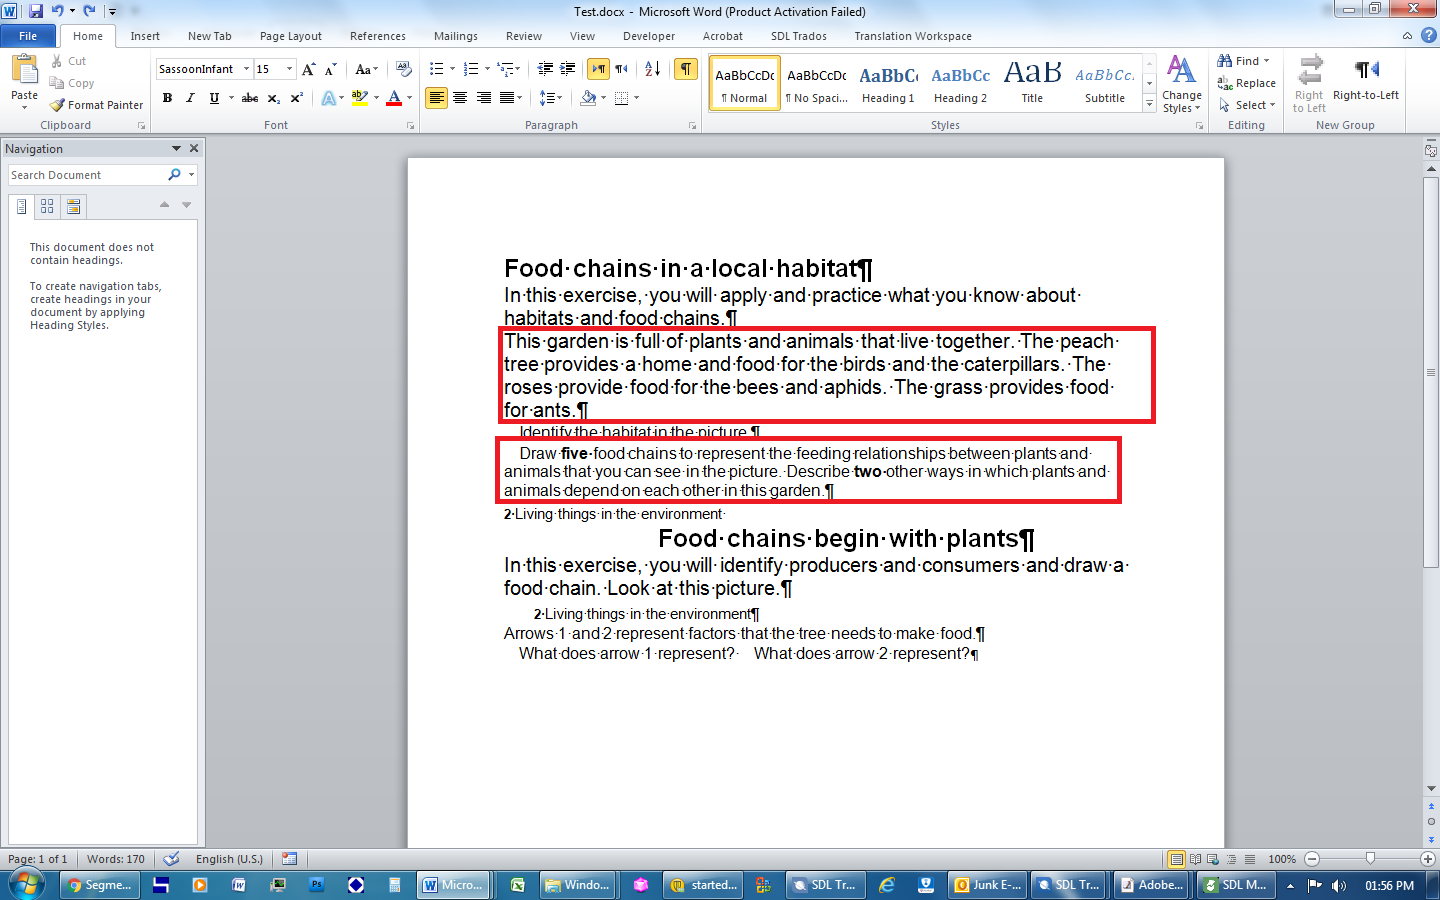The image size is (1440, 900).
Task: Expand the numbering list dropdown
Action: point(487,69)
